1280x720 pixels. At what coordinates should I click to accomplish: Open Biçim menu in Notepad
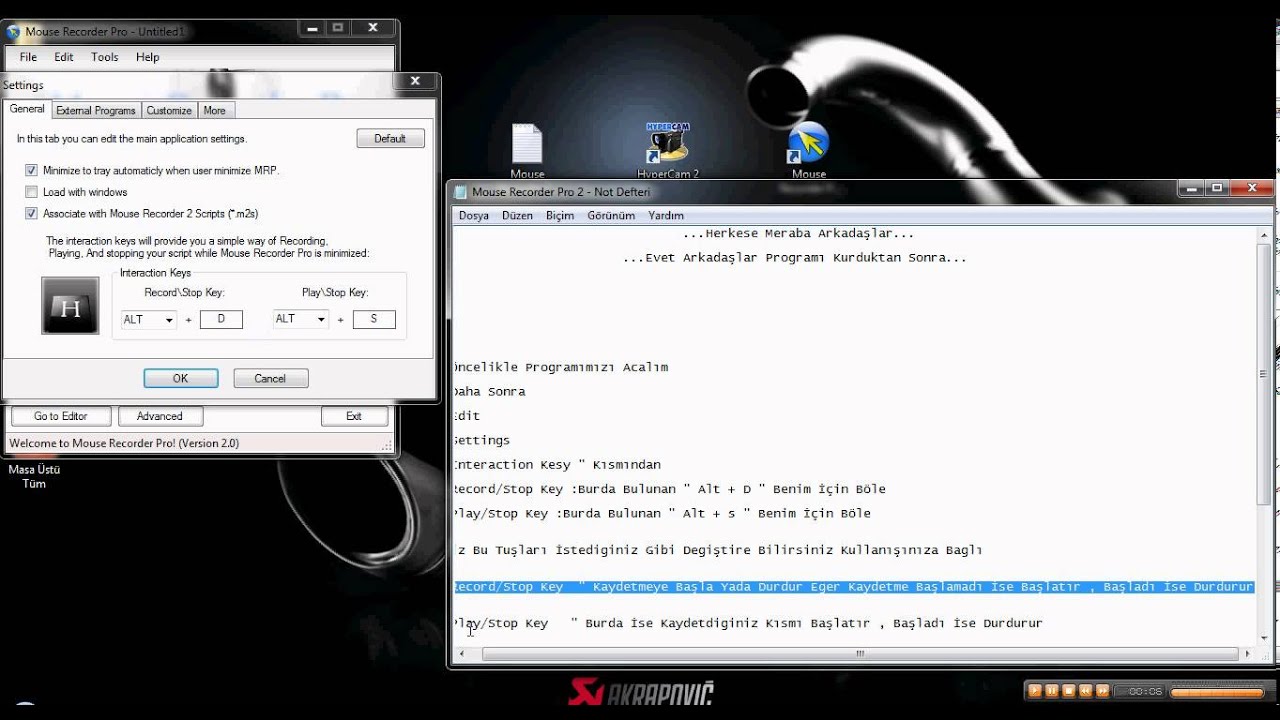560,215
